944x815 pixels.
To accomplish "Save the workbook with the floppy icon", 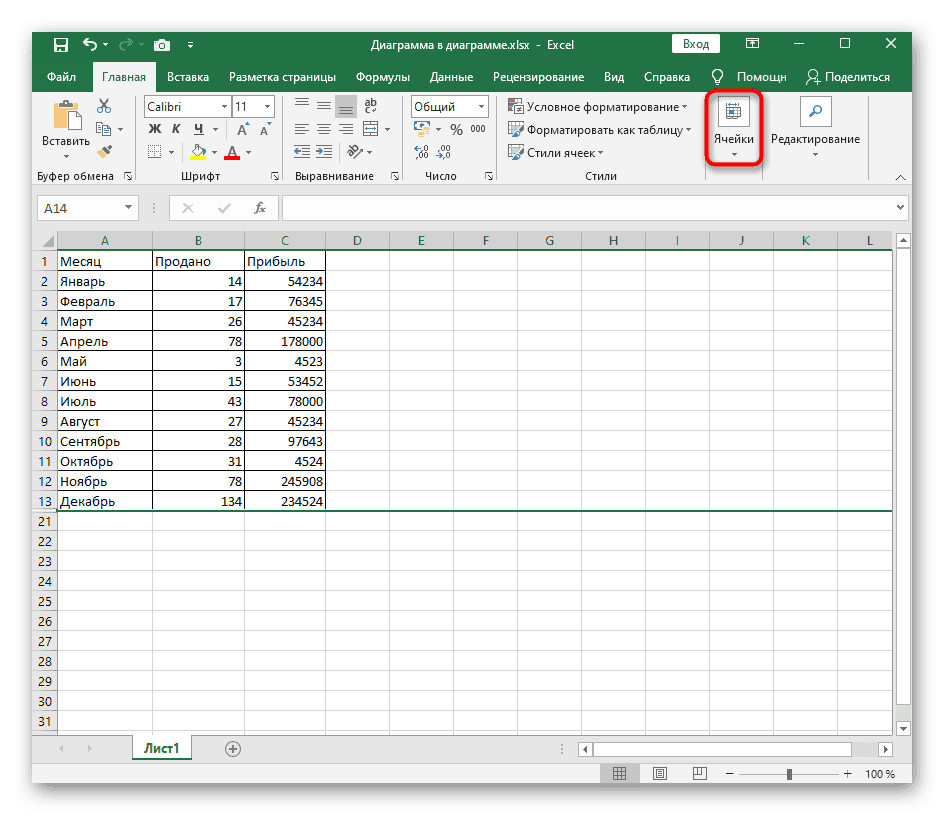I will [x=61, y=45].
